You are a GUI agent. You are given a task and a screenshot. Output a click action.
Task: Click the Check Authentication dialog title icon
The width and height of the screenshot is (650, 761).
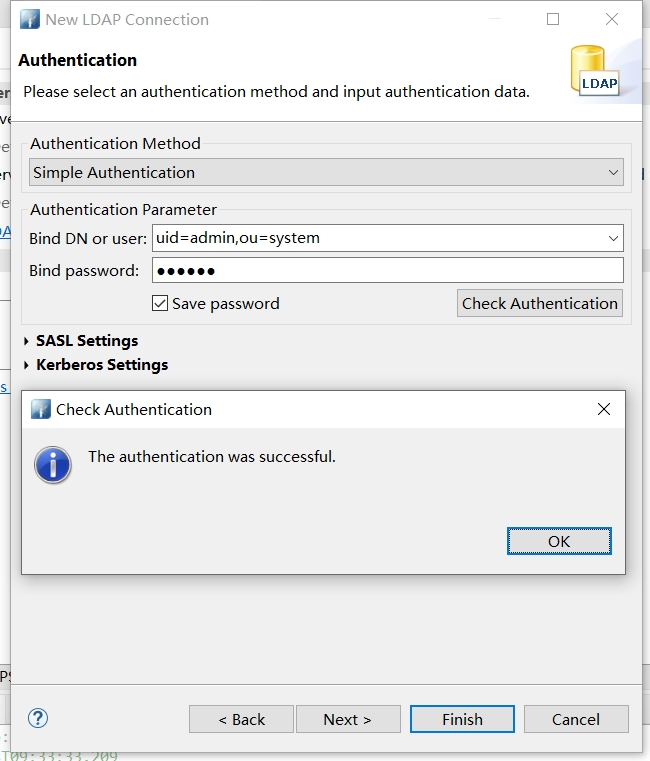coord(41,409)
